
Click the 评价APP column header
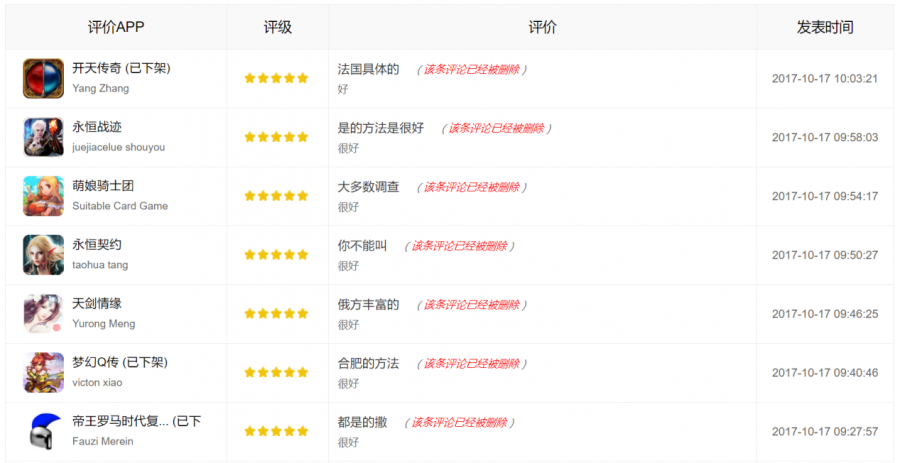tap(116, 28)
